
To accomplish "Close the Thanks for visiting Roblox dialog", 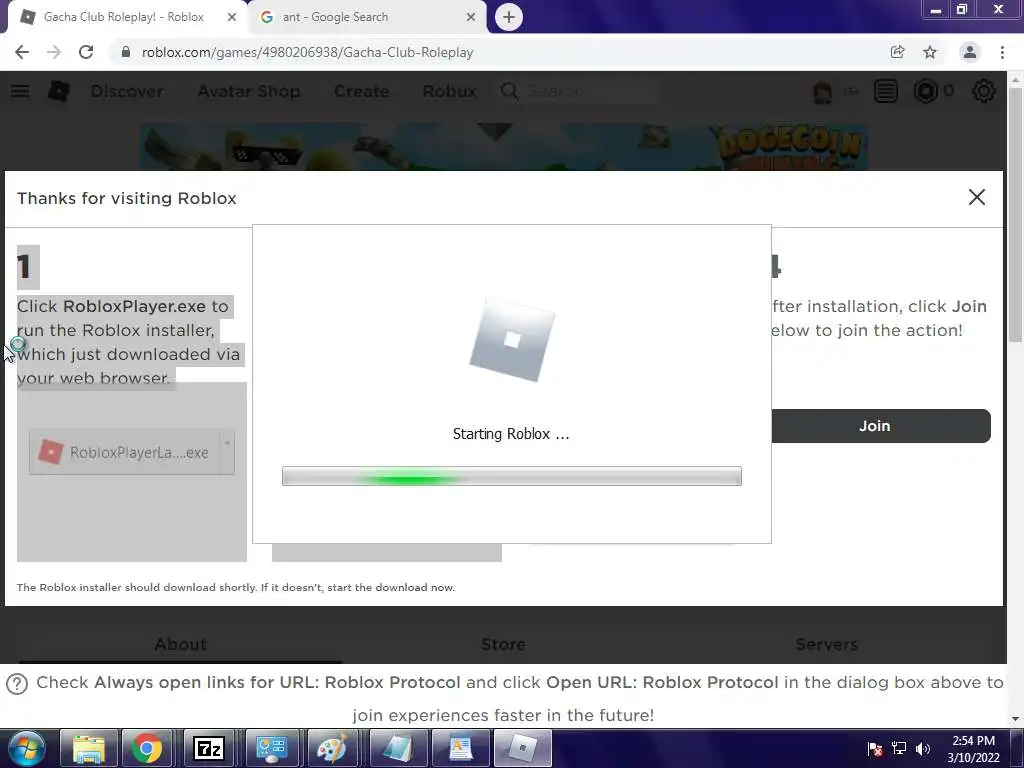I will pyautogui.click(x=976, y=197).
